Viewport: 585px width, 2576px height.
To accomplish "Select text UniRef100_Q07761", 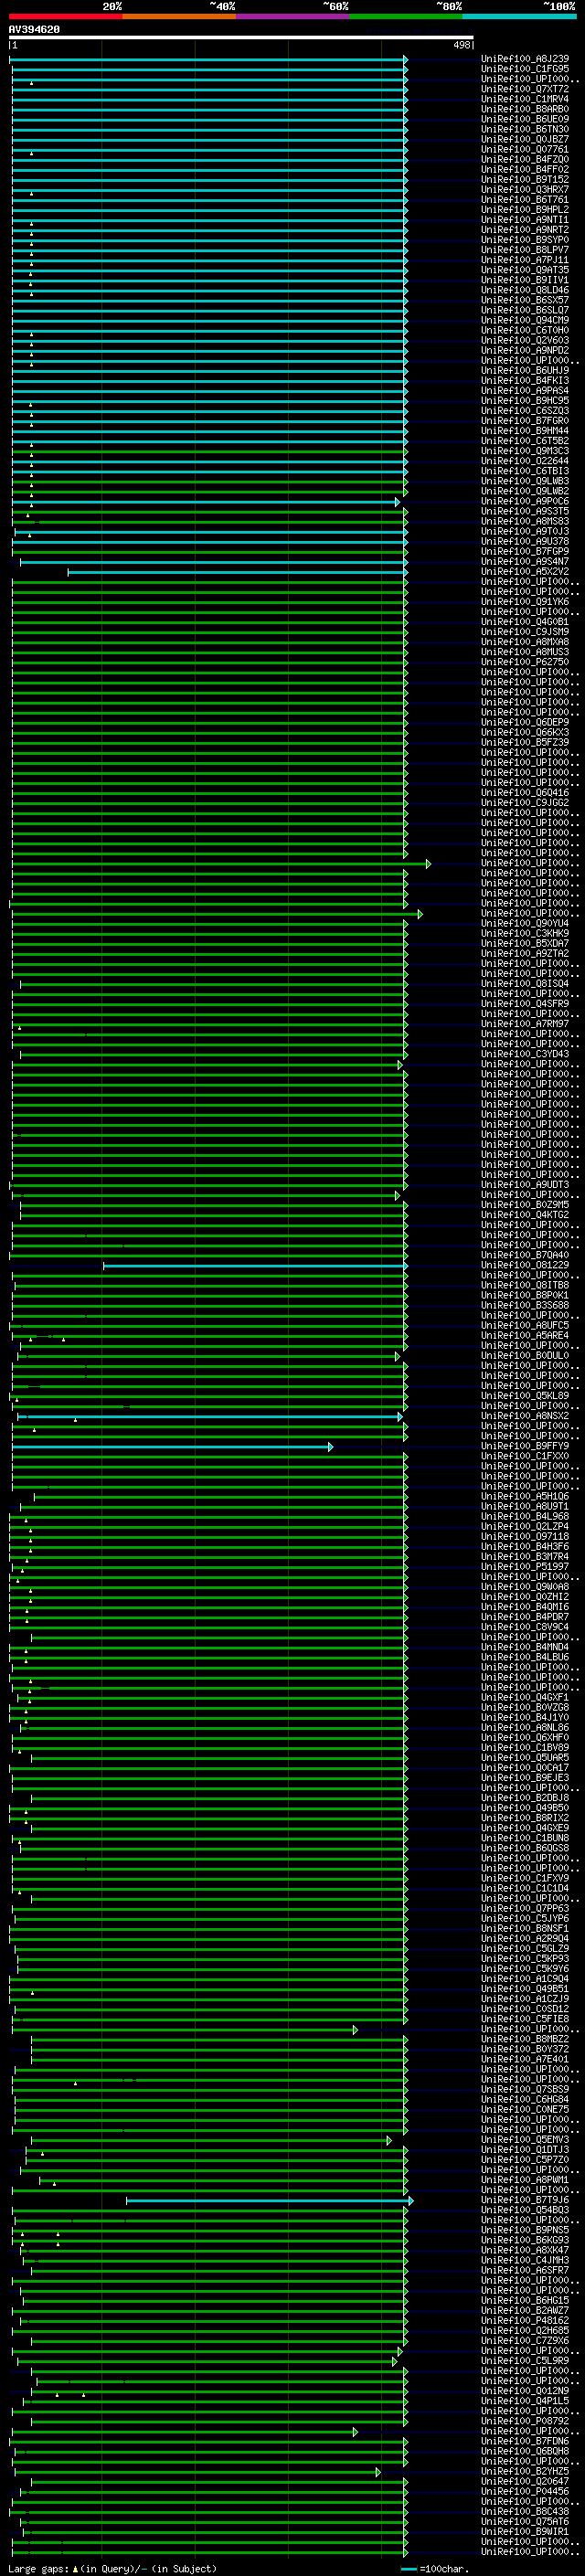I will coord(525,149).
